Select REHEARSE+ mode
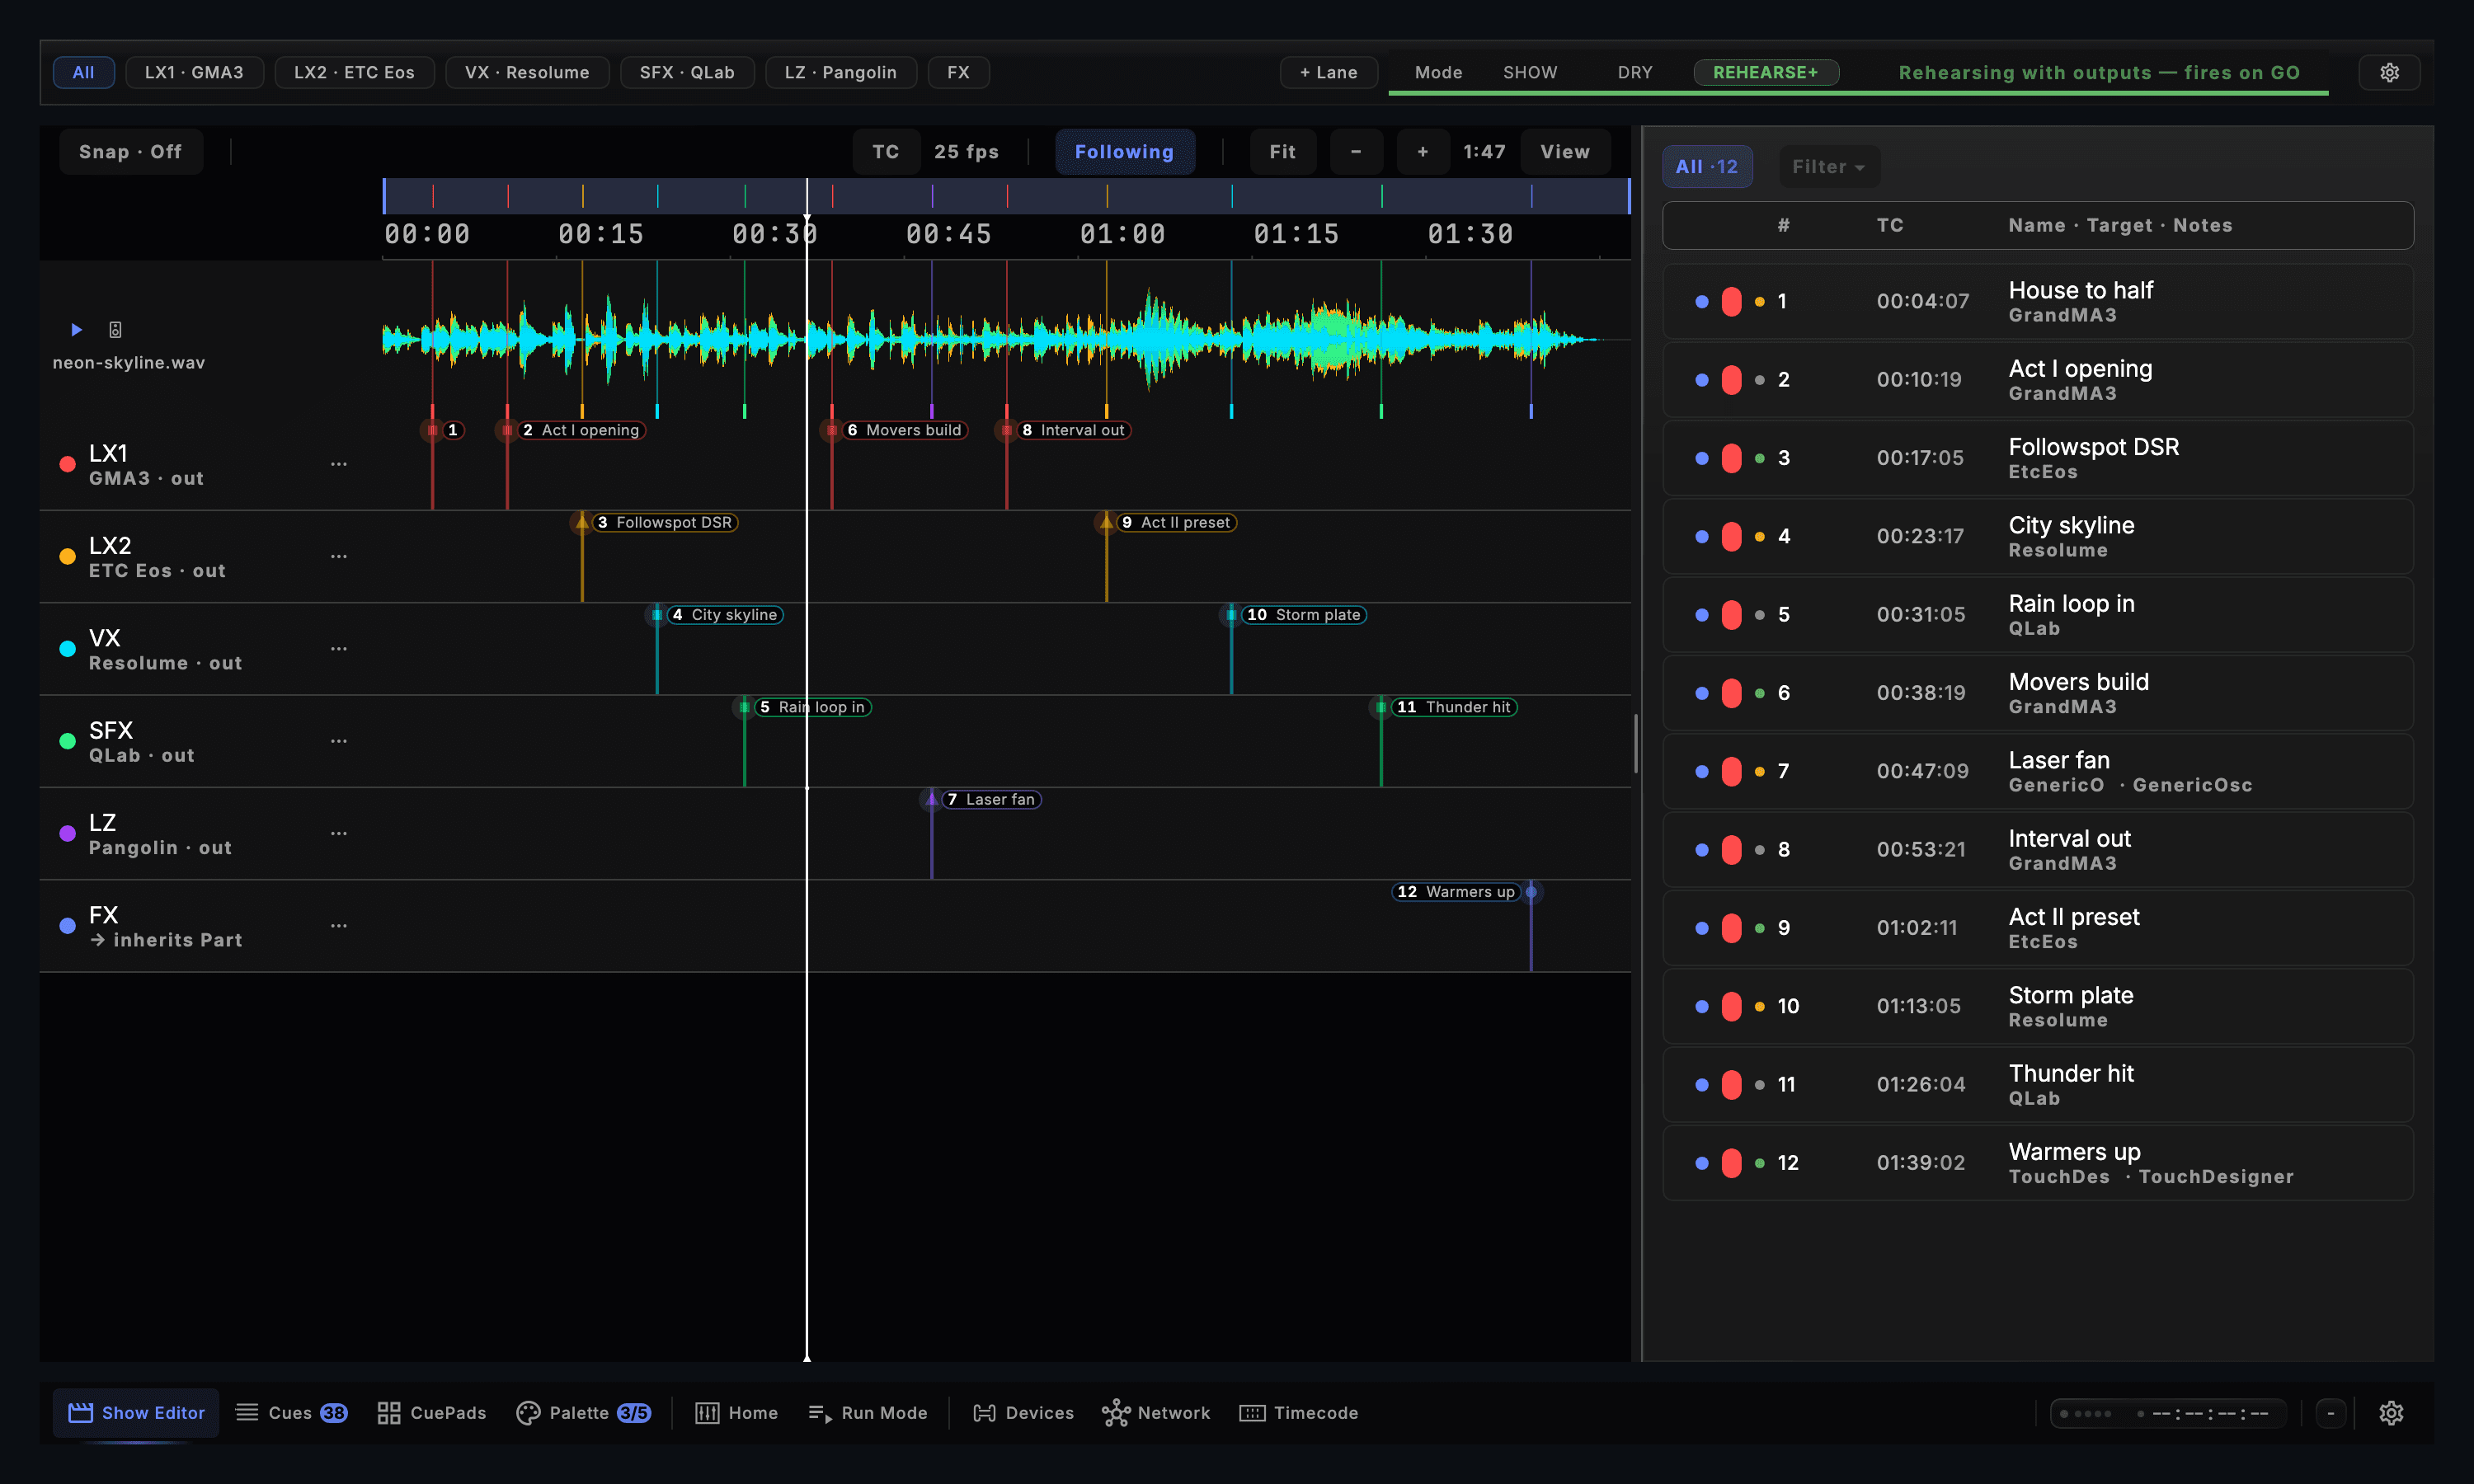2474x1484 pixels. pyautogui.click(x=1765, y=72)
